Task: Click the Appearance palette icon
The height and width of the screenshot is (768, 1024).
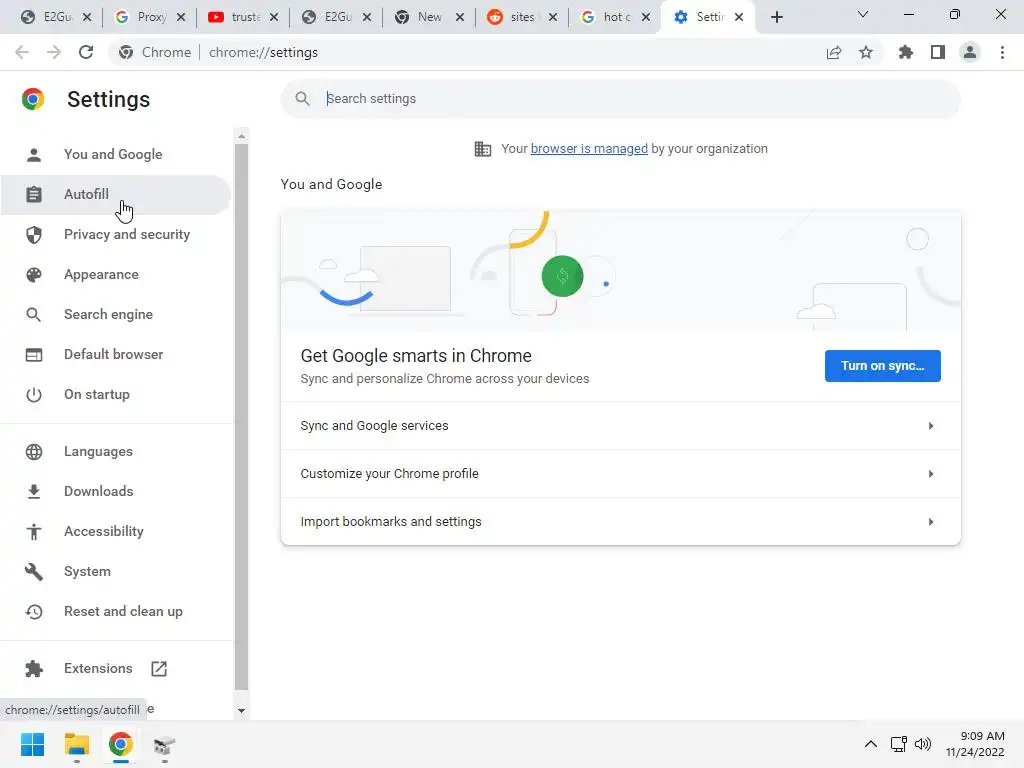Action: pyautogui.click(x=34, y=275)
